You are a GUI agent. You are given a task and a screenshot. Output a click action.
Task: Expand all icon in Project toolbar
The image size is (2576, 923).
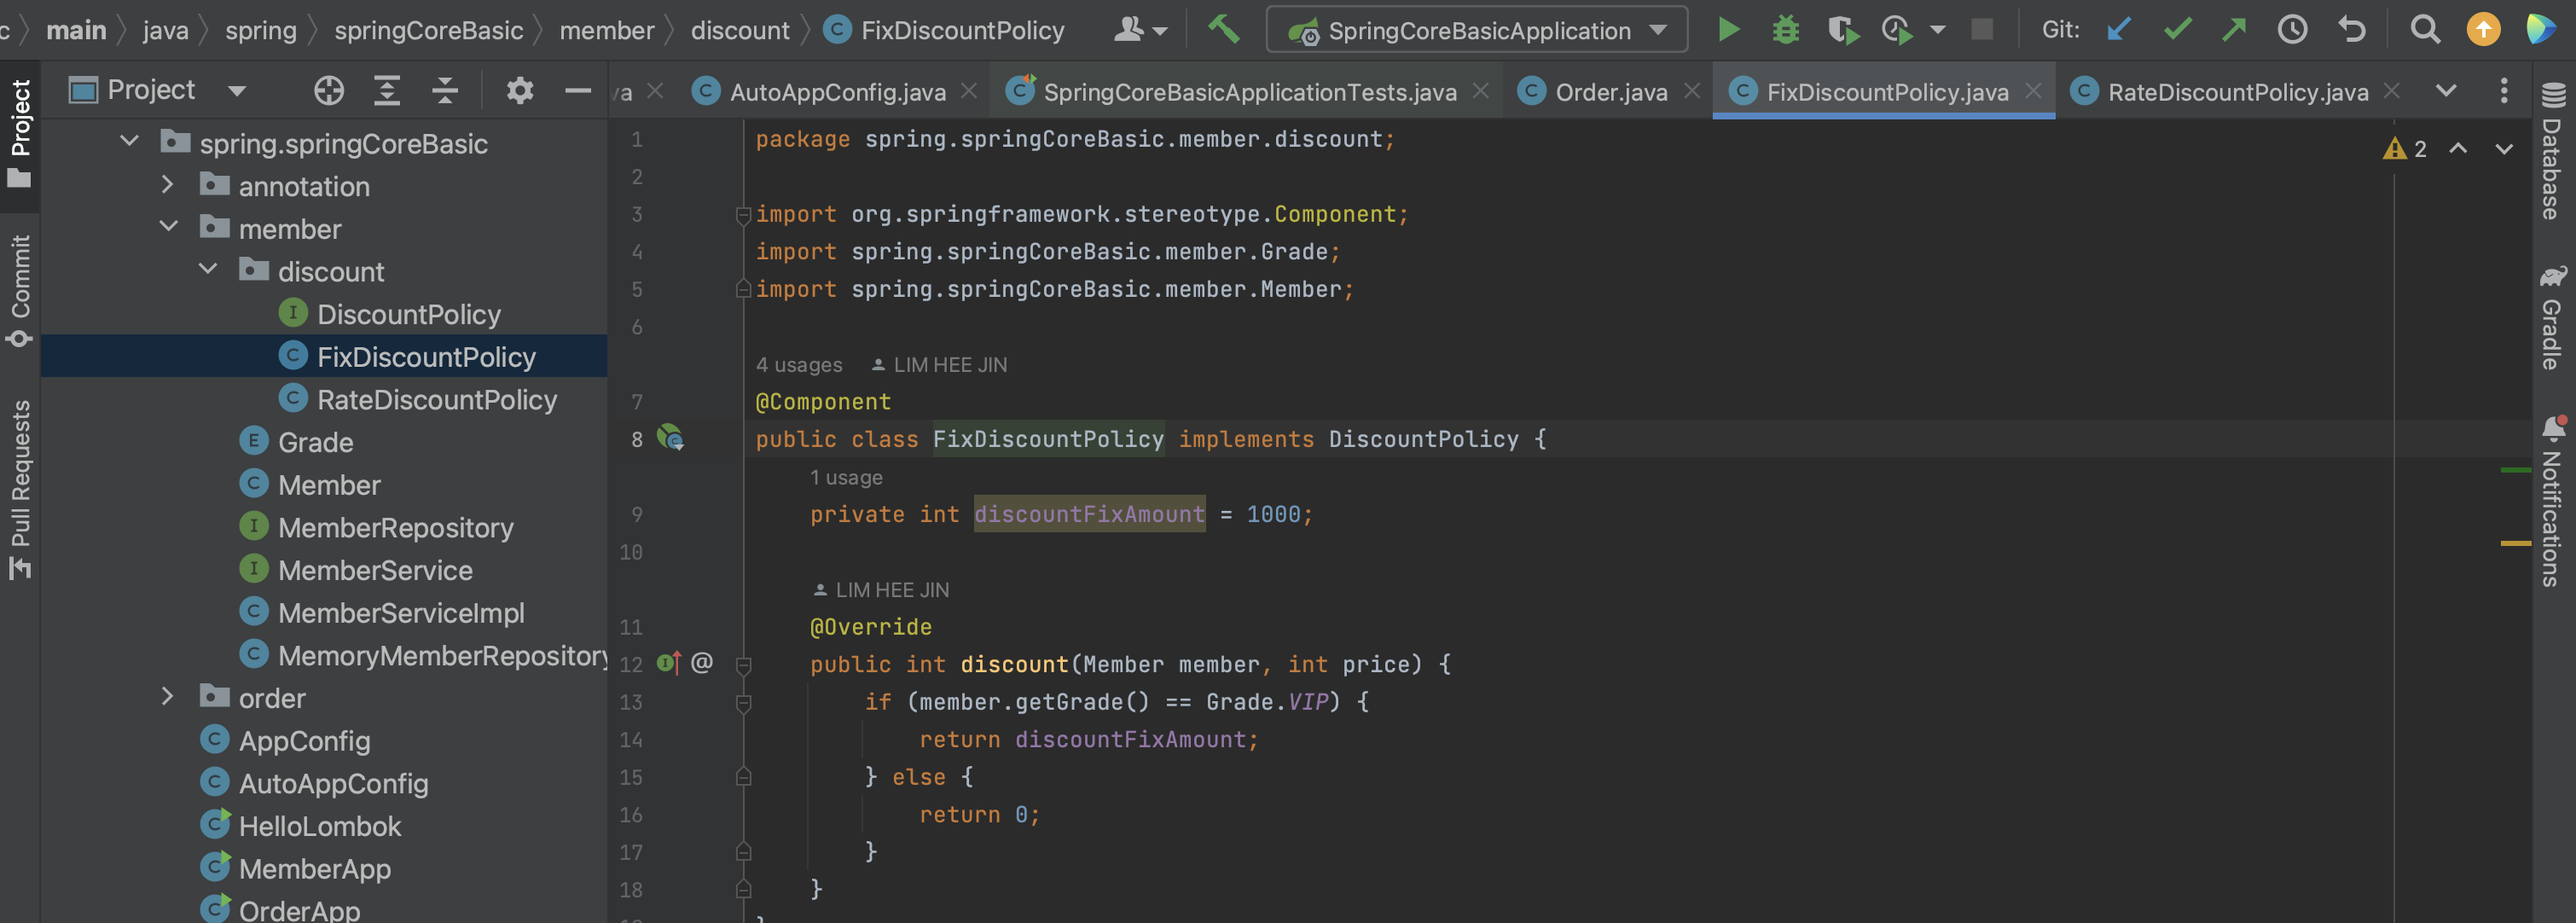tap(386, 91)
